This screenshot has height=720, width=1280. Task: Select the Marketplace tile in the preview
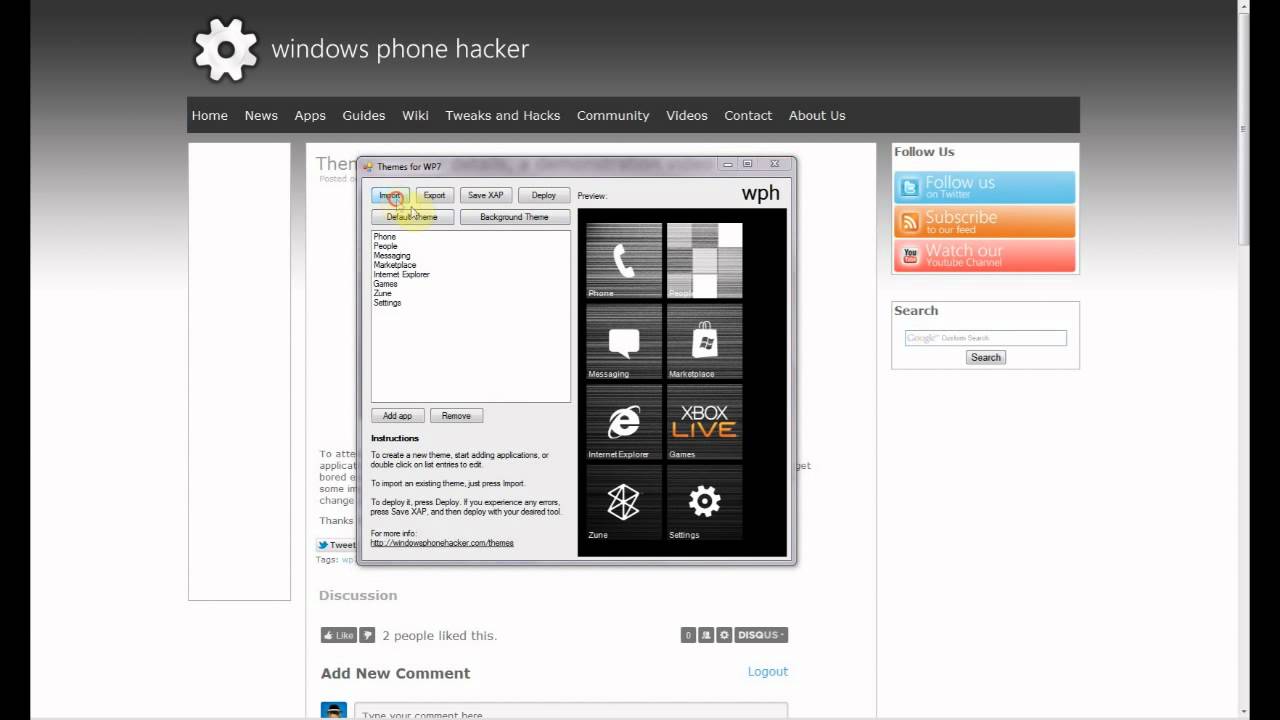705,342
